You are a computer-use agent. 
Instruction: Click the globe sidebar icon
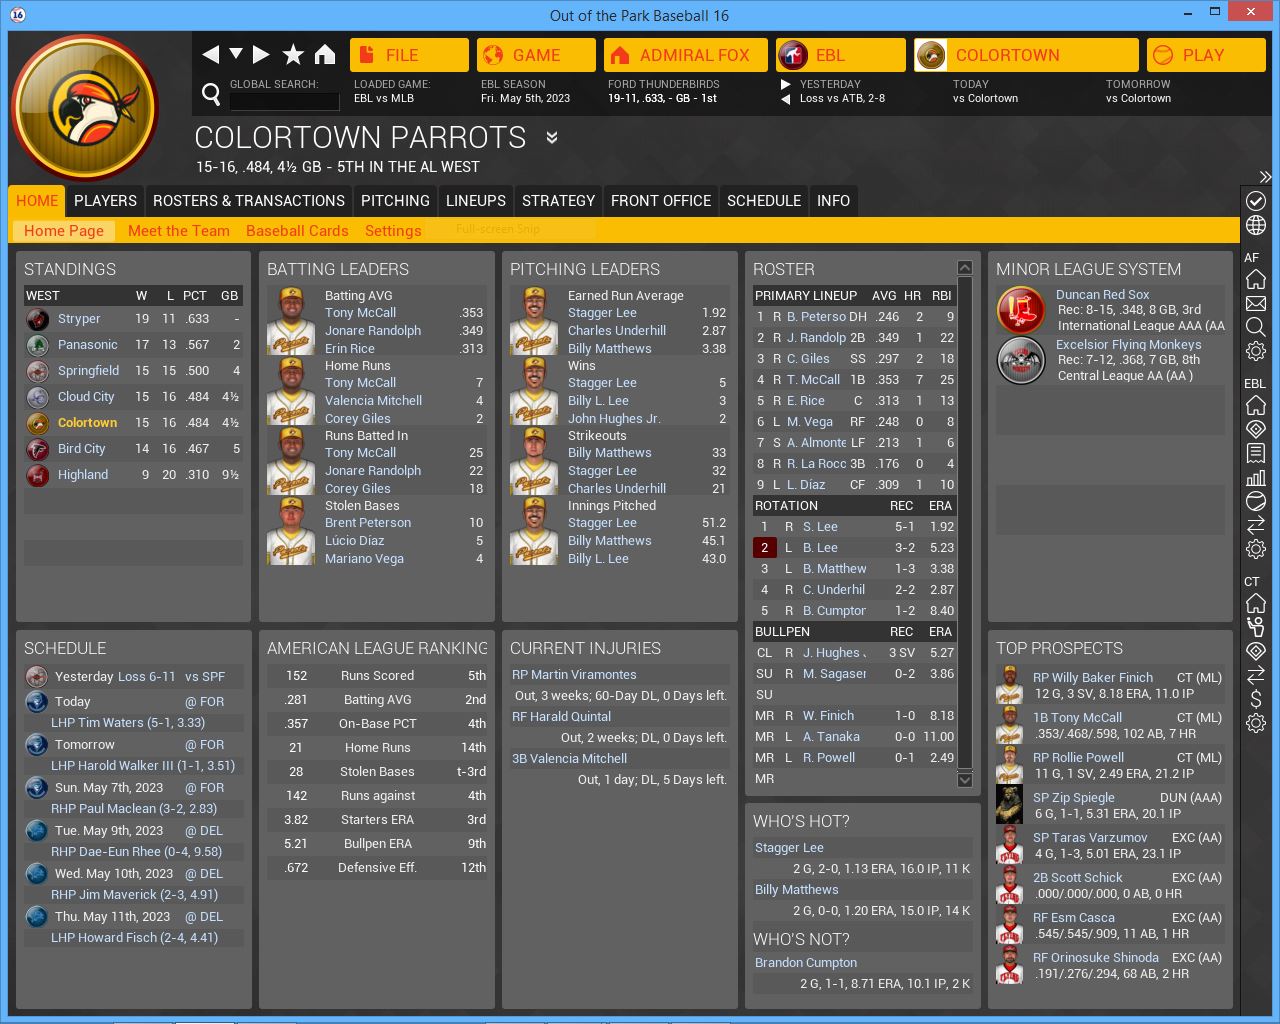[1255, 225]
